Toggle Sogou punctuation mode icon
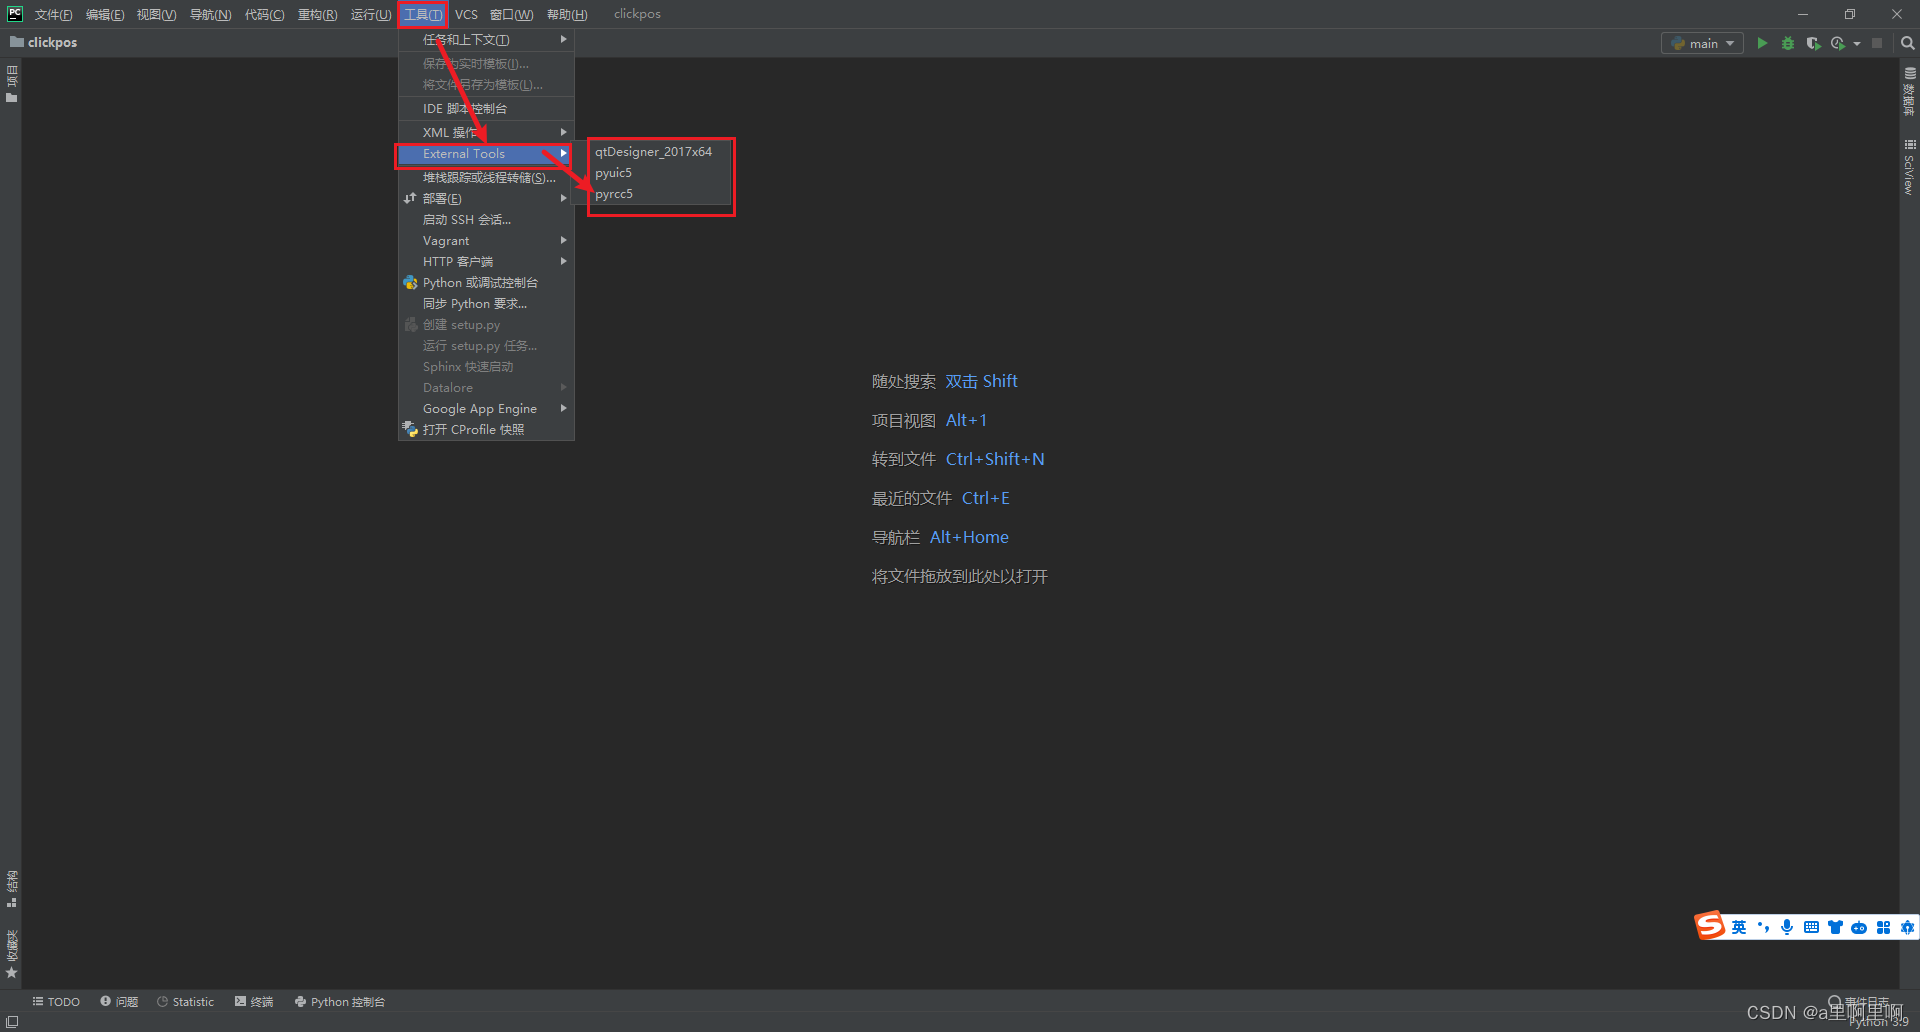 point(1763,927)
